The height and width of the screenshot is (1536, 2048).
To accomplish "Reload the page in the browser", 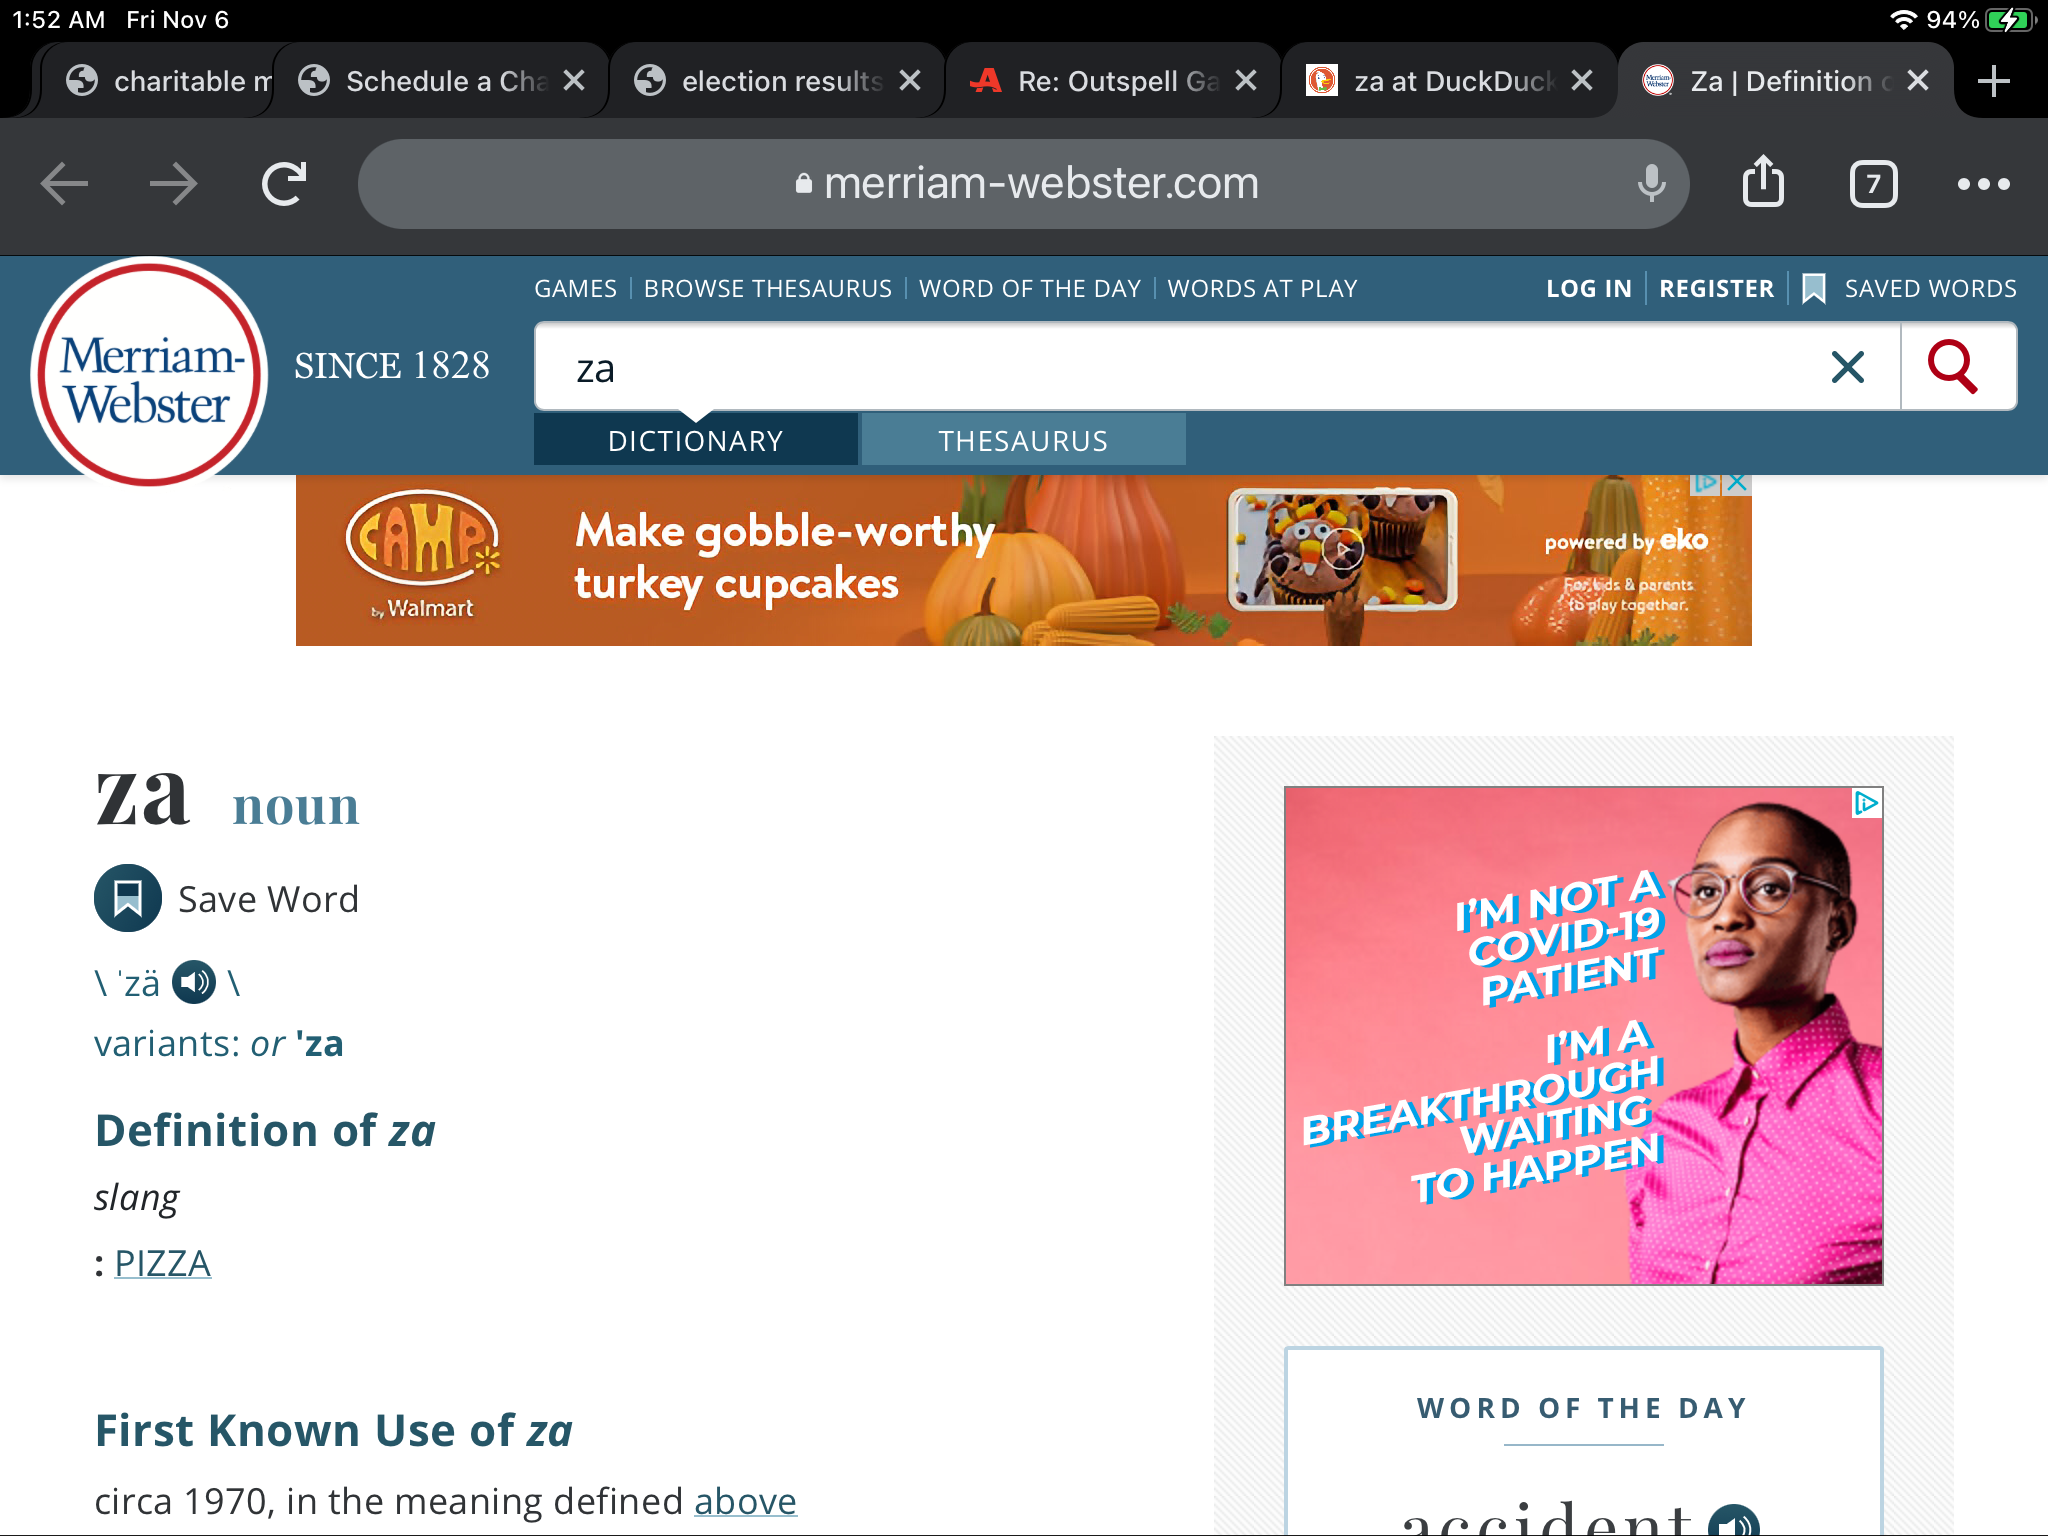I will 284,184.
